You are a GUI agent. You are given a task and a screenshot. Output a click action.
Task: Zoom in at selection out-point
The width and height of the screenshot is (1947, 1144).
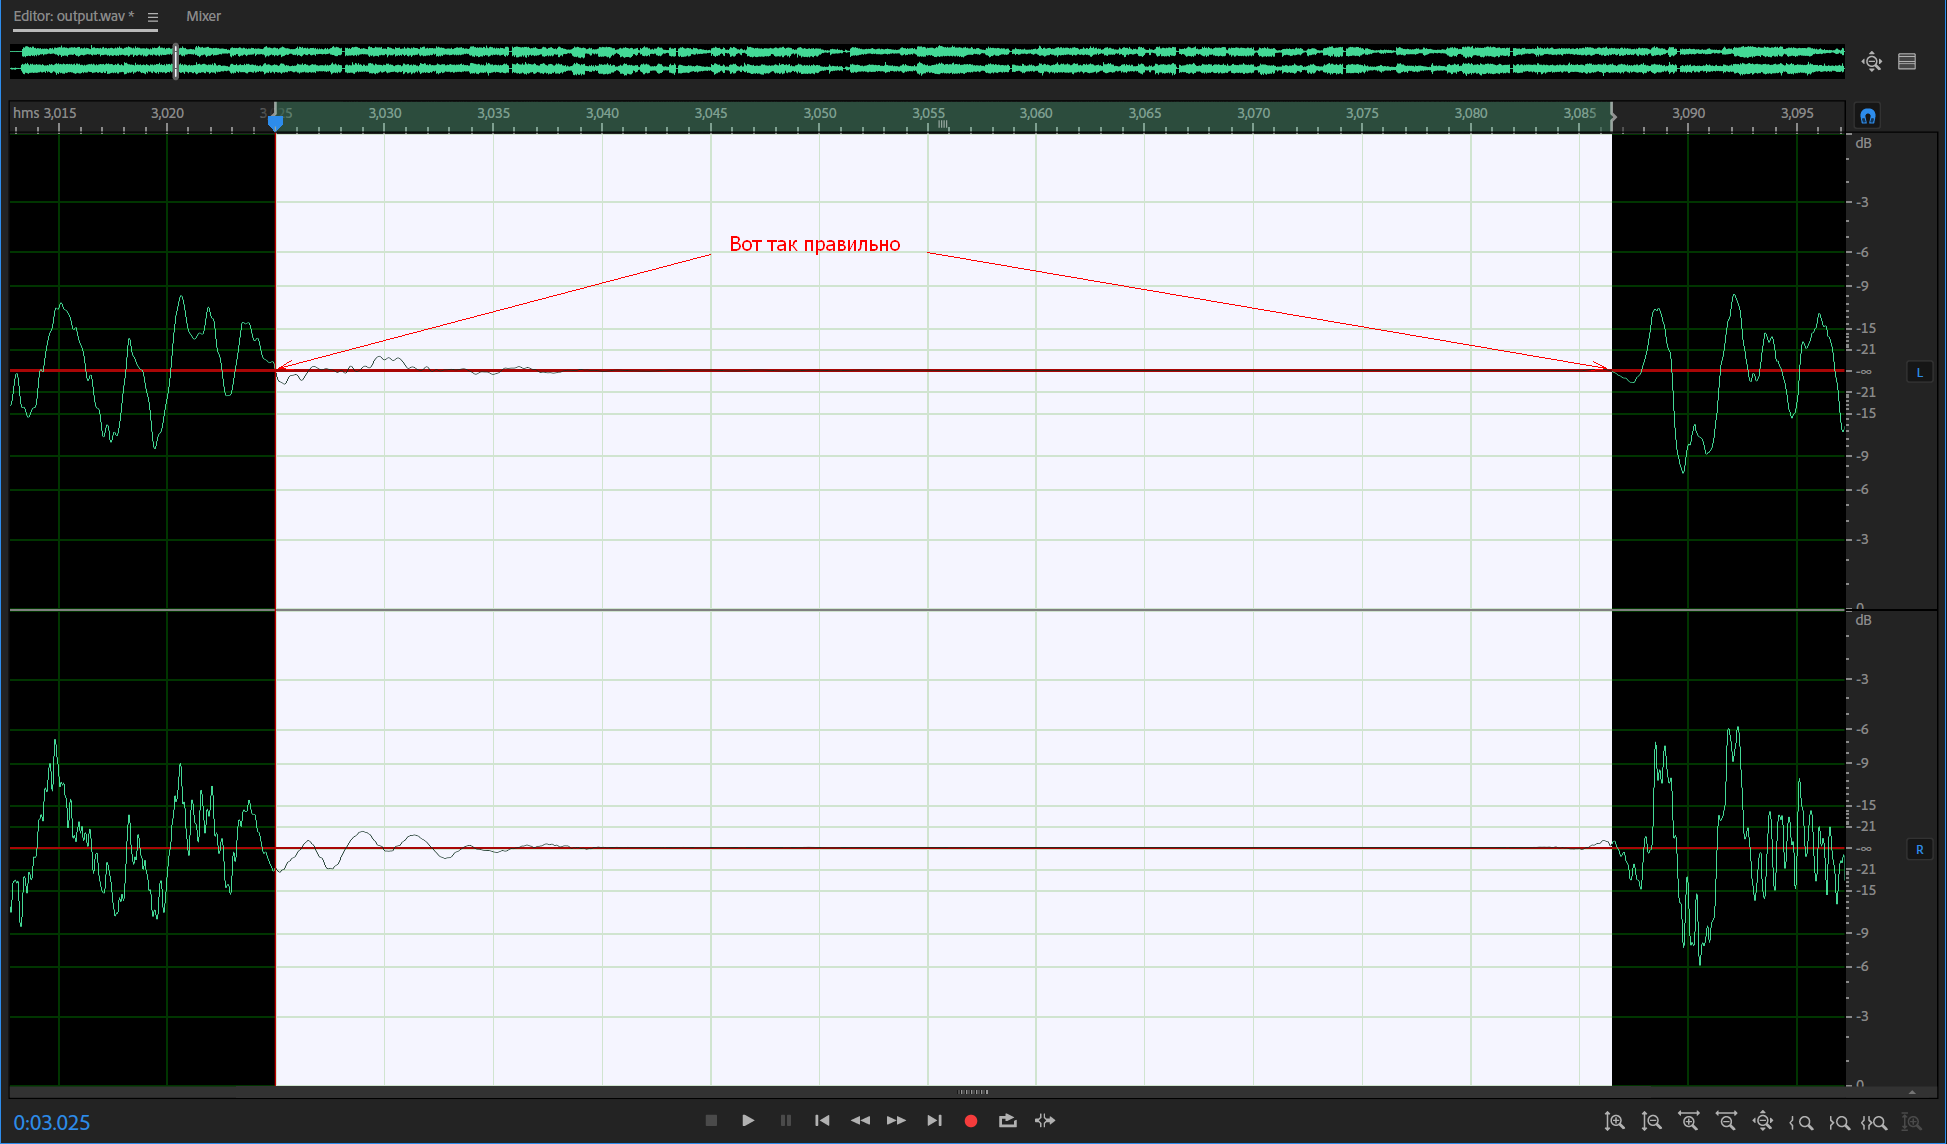pos(1838,1123)
